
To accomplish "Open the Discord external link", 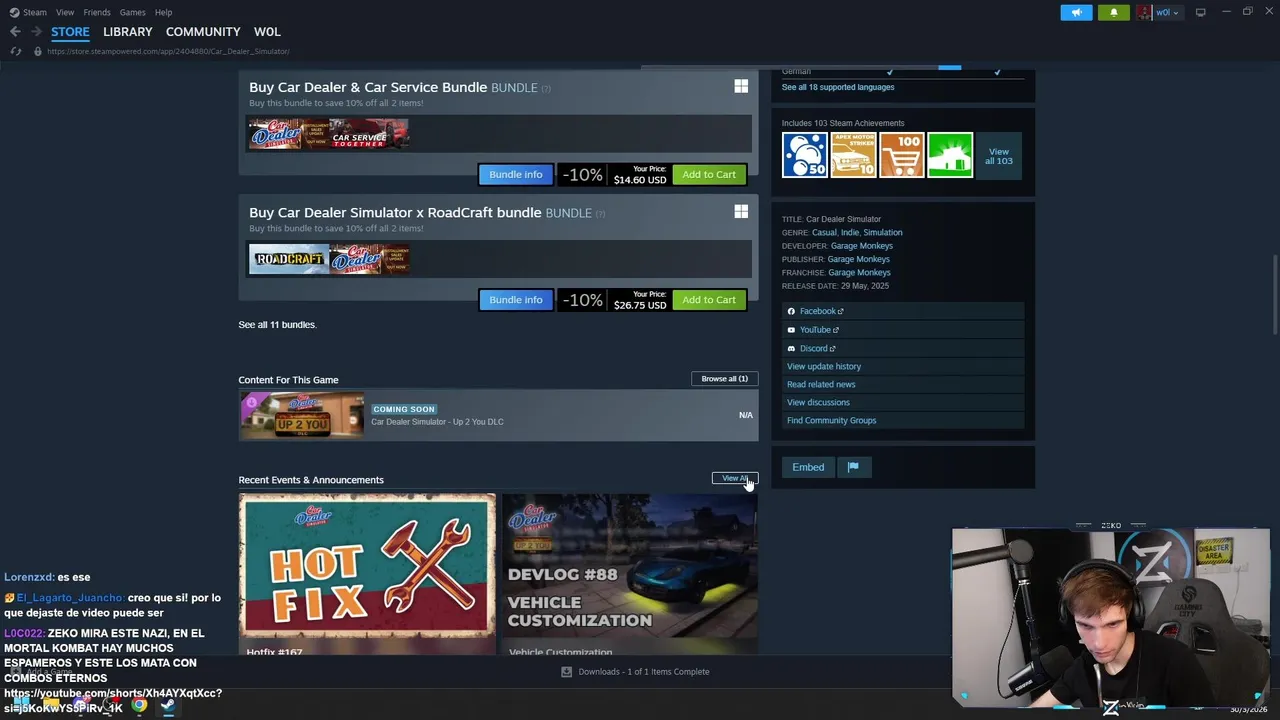I will (902, 348).
